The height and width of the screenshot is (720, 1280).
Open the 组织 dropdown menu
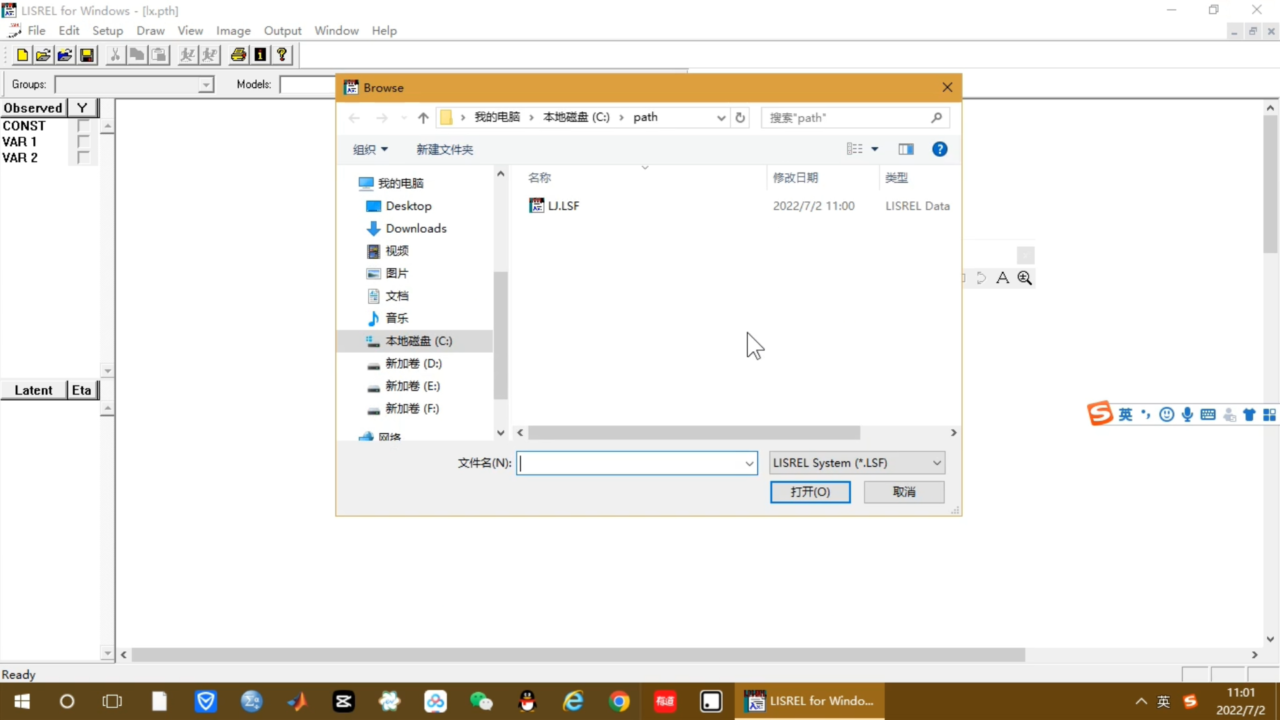370,149
